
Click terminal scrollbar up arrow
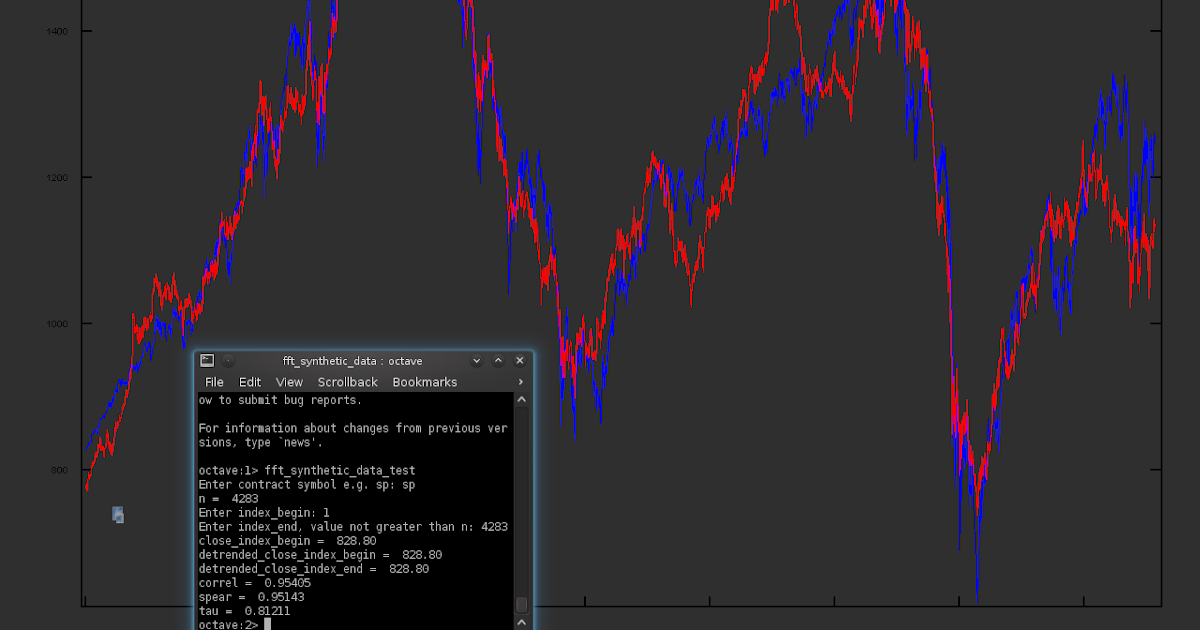(521, 400)
